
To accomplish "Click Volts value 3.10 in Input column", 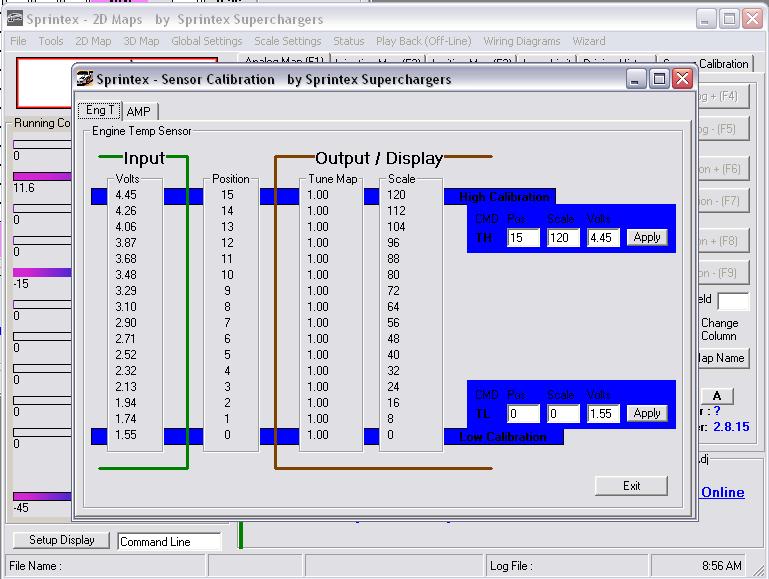I will [x=126, y=307].
